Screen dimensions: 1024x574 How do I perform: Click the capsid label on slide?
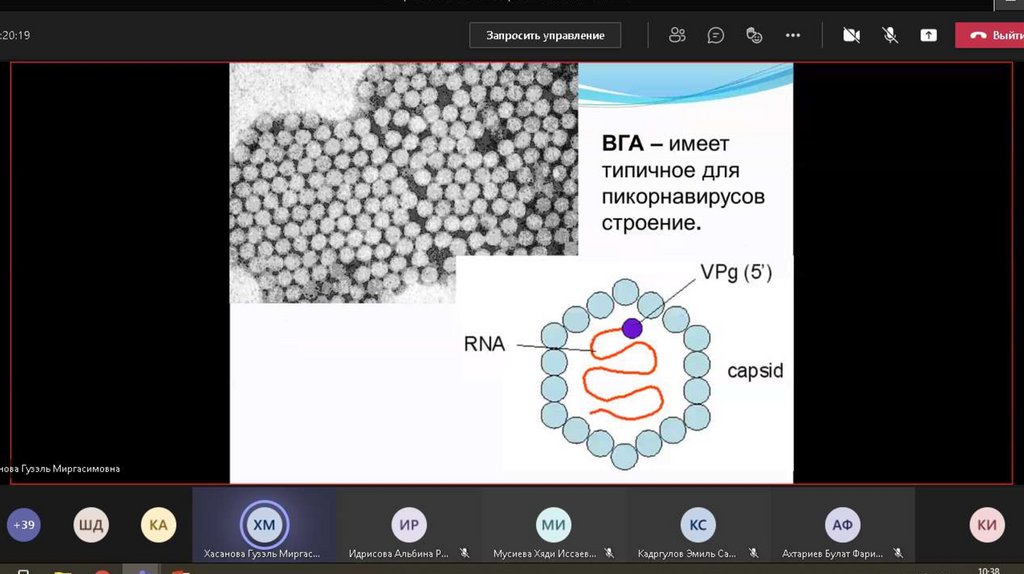tap(755, 370)
